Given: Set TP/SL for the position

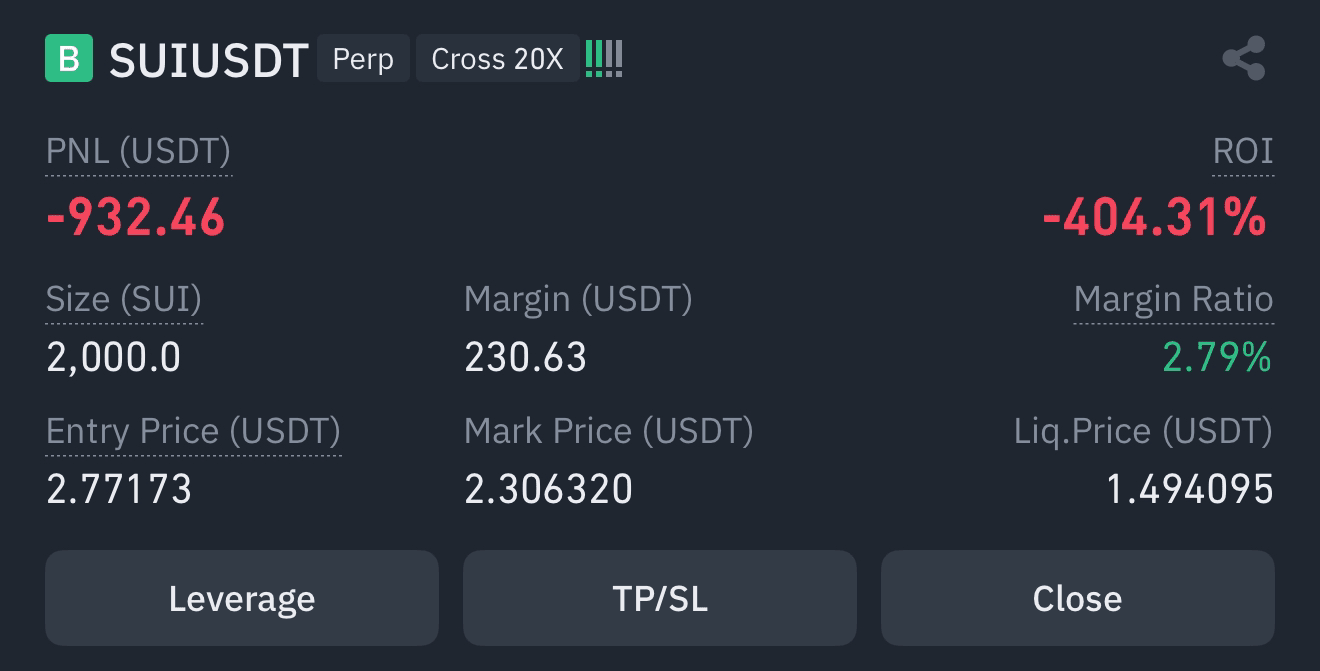Looking at the screenshot, I should (x=660, y=598).
